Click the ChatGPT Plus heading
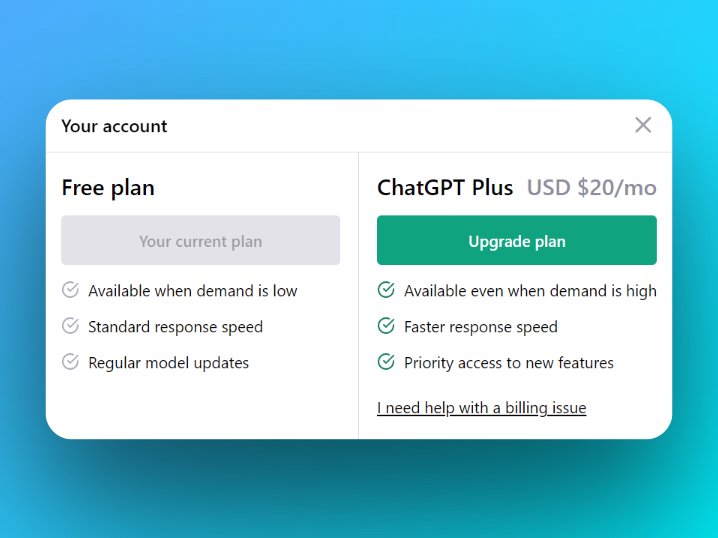 tap(445, 188)
